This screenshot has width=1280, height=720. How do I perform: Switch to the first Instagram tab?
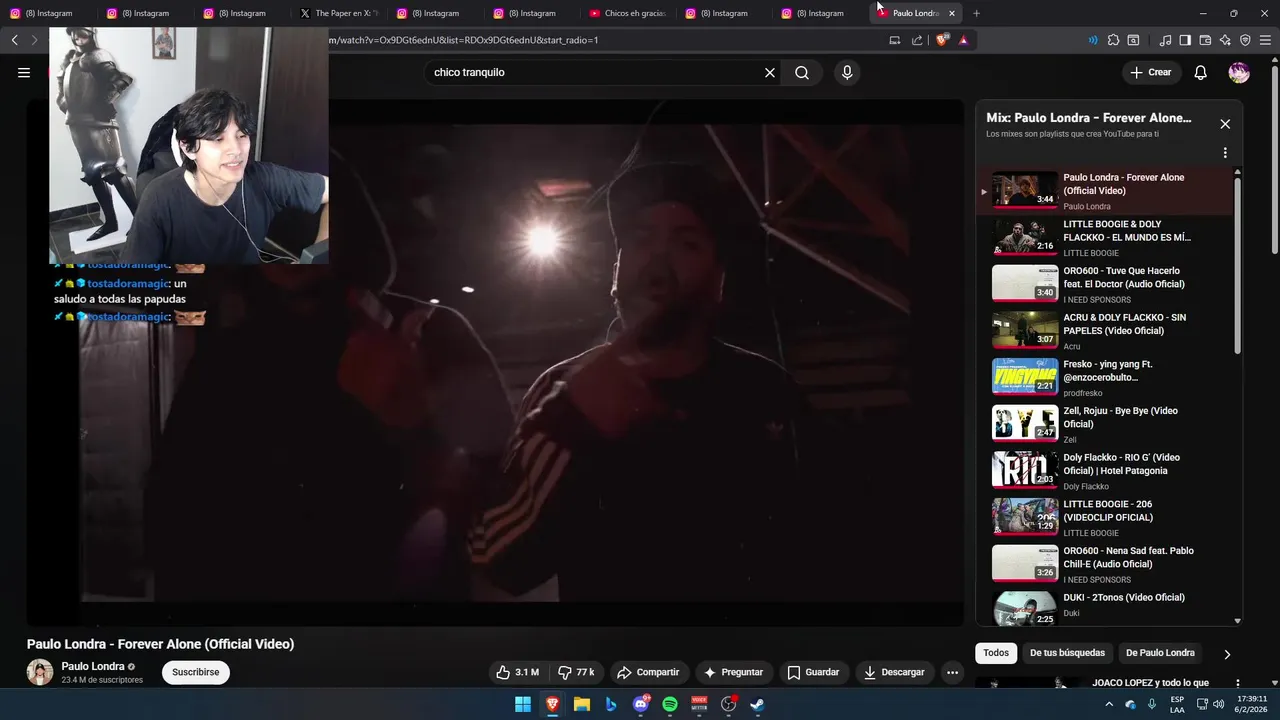point(48,13)
